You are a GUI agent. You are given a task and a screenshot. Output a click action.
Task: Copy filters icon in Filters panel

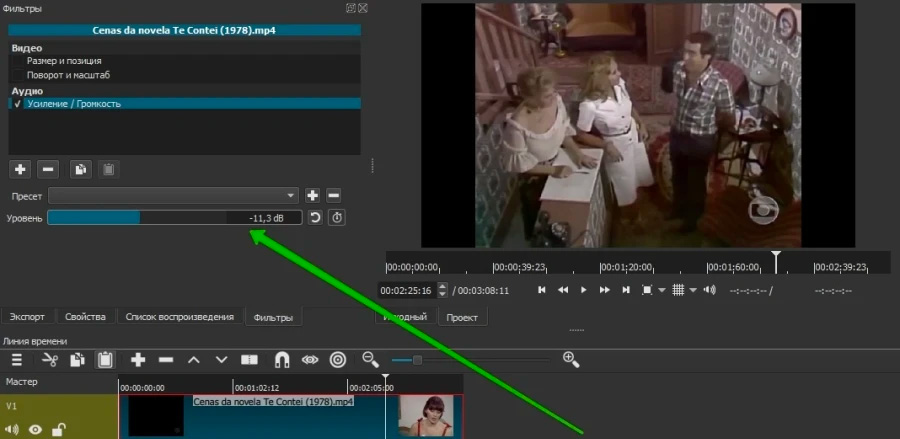point(81,169)
